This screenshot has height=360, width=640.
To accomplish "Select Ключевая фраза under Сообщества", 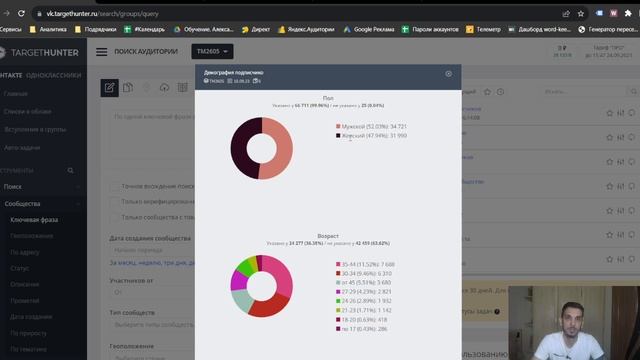I will tap(34, 220).
